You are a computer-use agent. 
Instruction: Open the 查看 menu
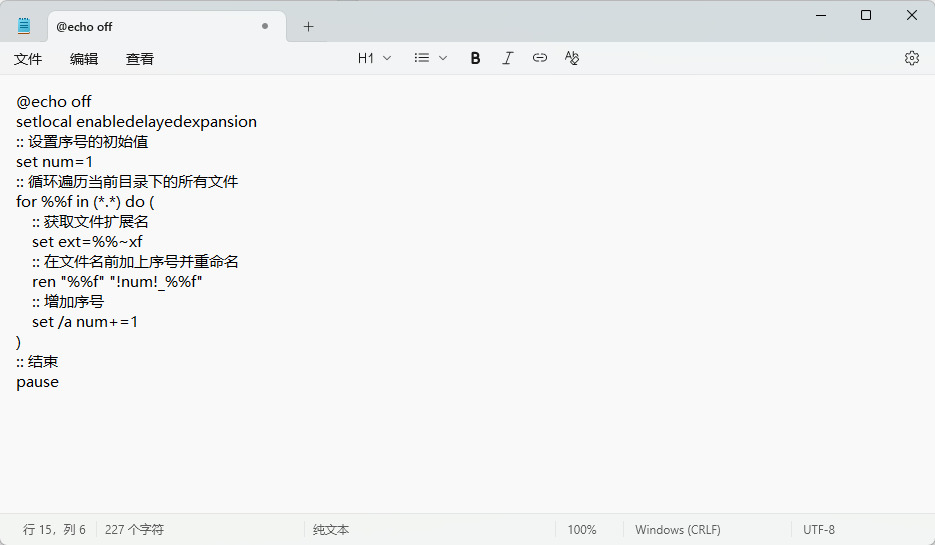(x=140, y=59)
